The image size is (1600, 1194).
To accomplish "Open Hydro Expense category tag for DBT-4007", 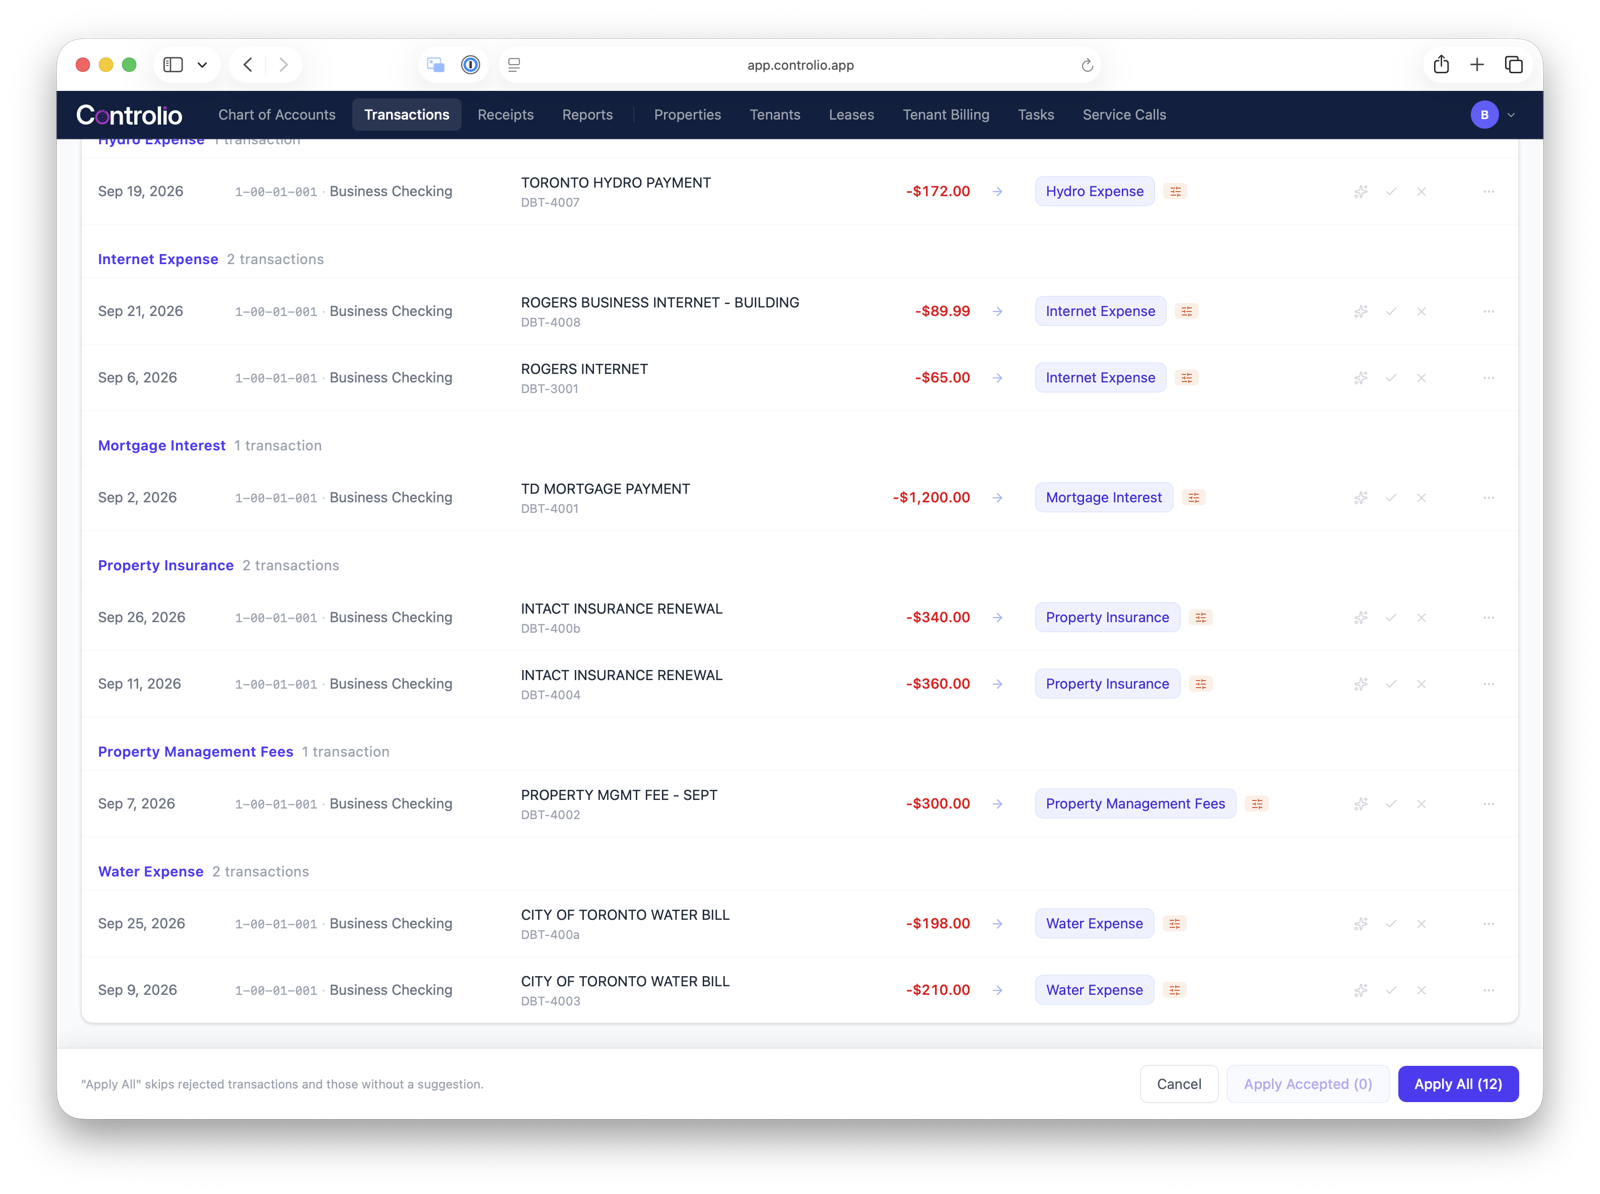I will (x=1095, y=191).
